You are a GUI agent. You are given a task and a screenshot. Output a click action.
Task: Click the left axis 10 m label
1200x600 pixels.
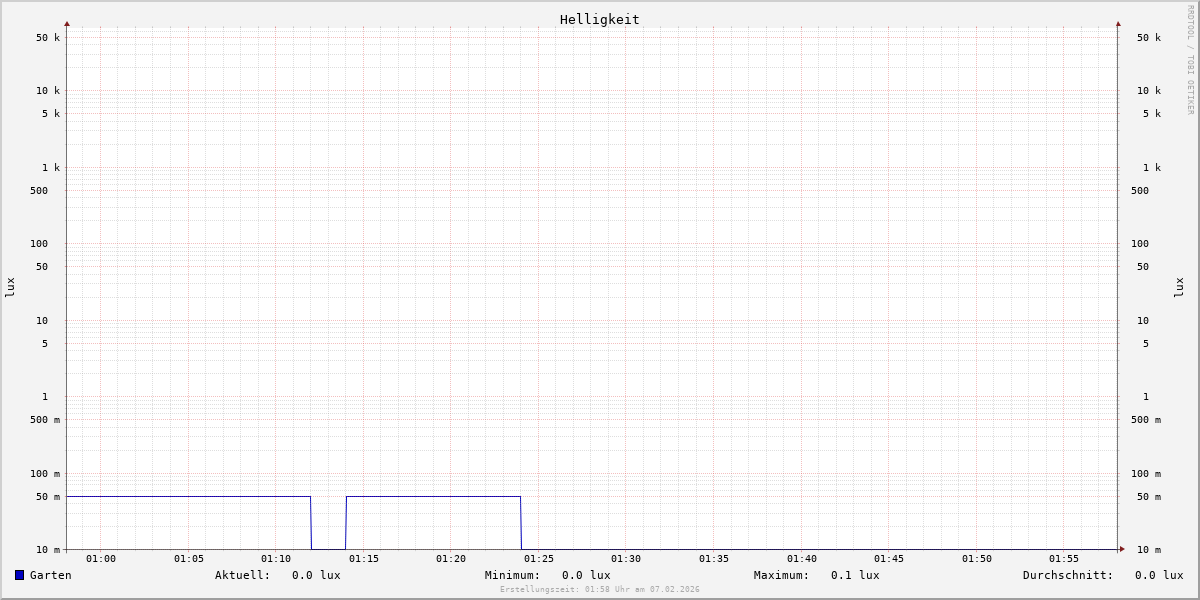(x=48, y=550)
